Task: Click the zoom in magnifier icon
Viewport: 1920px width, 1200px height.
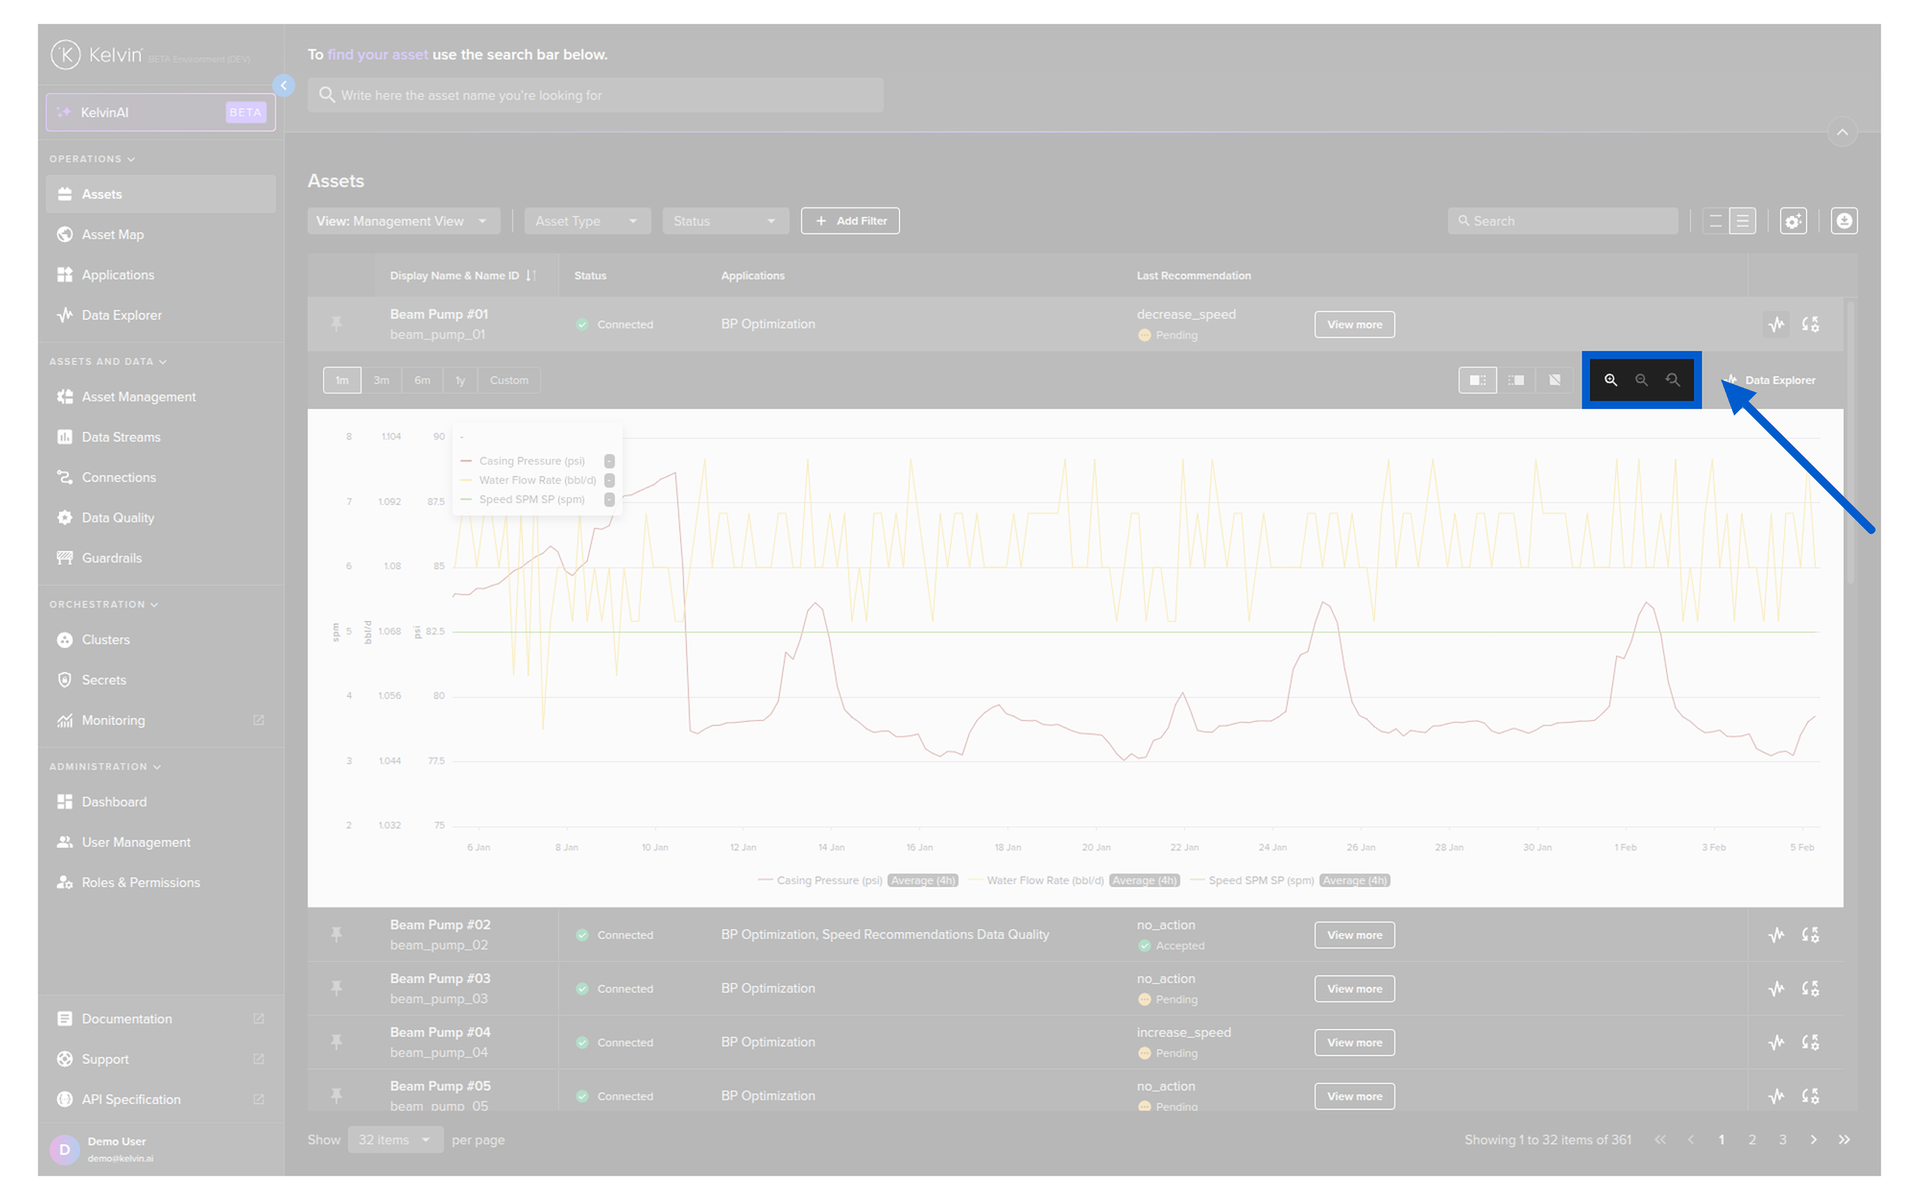Action: 1610,380
